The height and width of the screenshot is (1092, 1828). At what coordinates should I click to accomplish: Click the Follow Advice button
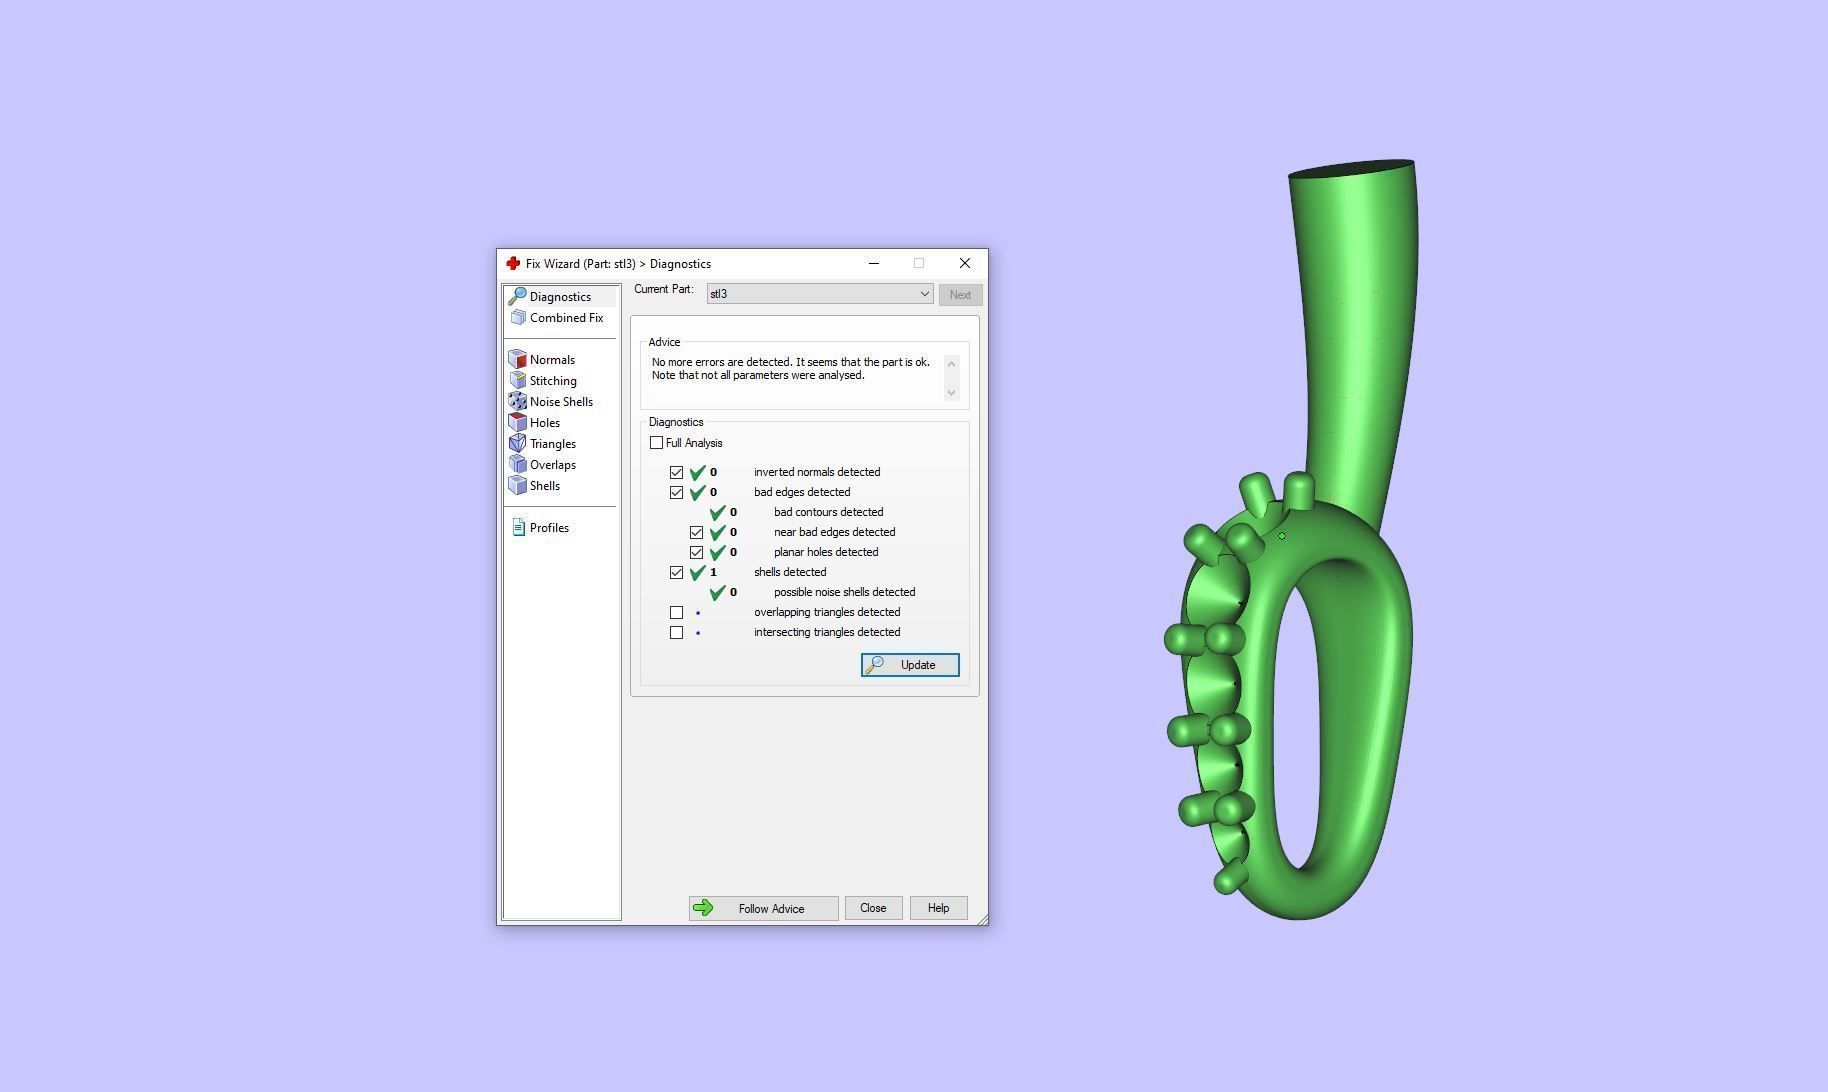pyautogui.click(x=763, y=908)
